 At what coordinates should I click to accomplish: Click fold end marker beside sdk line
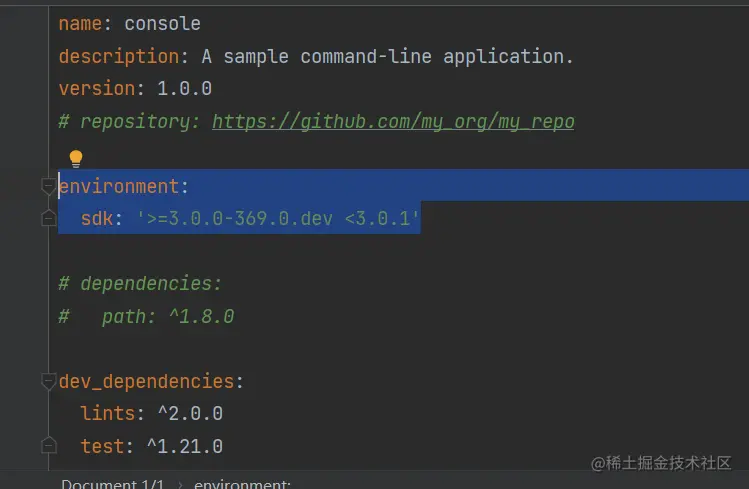coord(48,218)
